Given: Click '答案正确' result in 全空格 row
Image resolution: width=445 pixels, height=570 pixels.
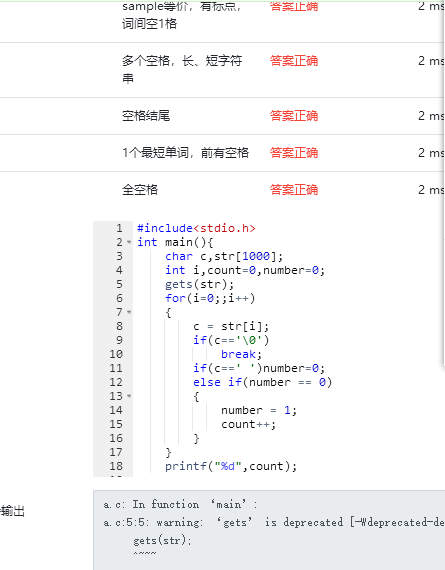Looking at the screenshot, I should point(294,189).
